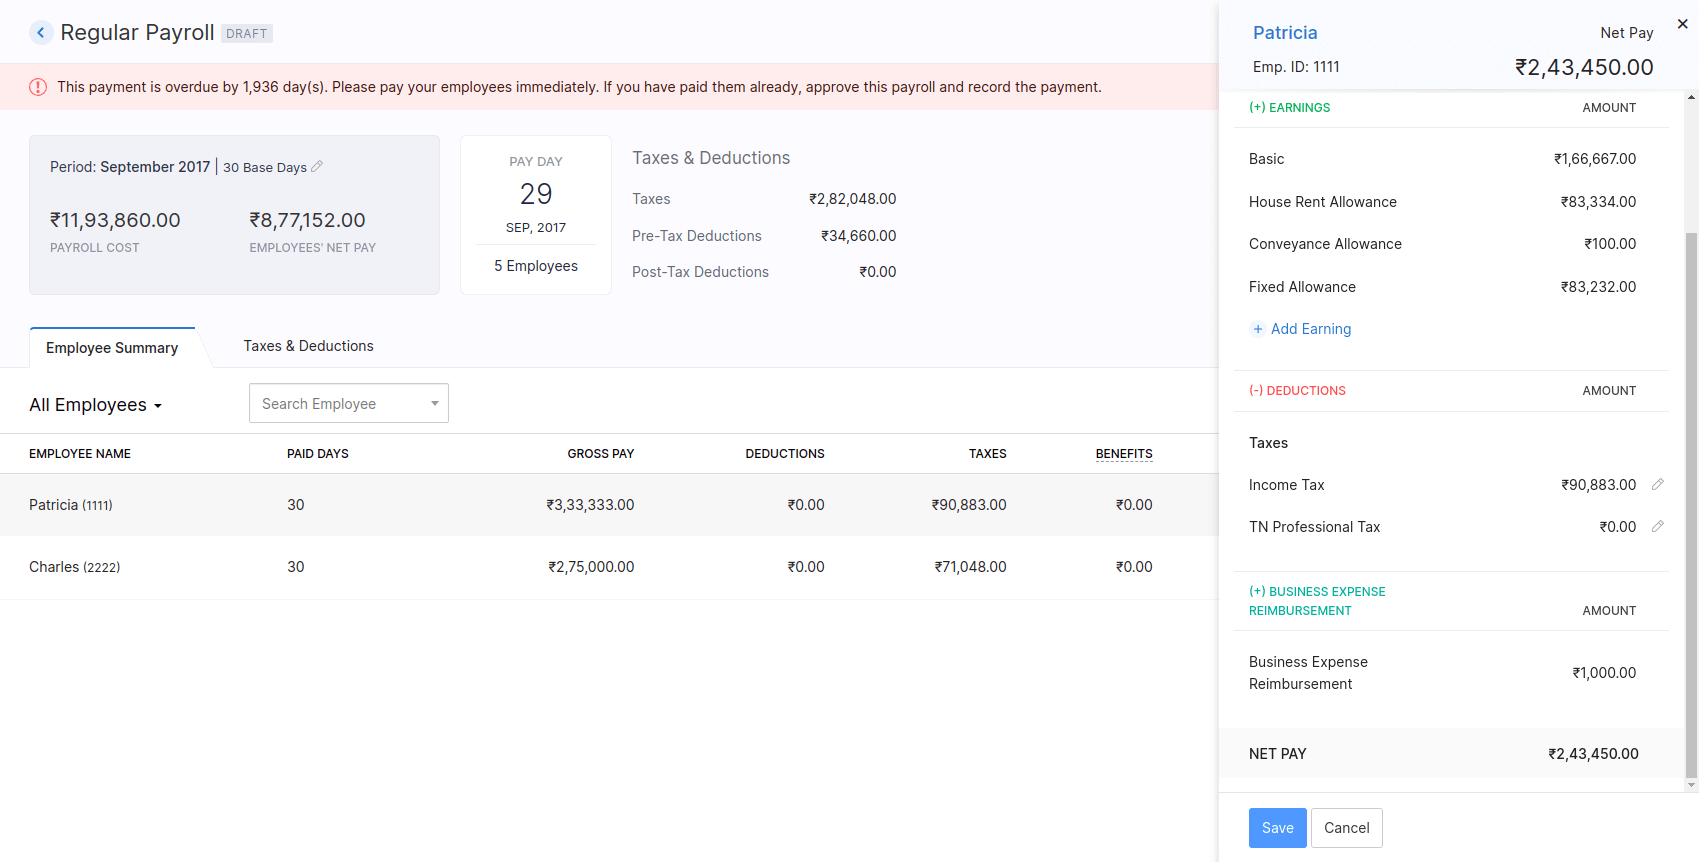Switch to the Taxes & Deductions tab
The image size is (1699, 862).
tap(308, 346)
